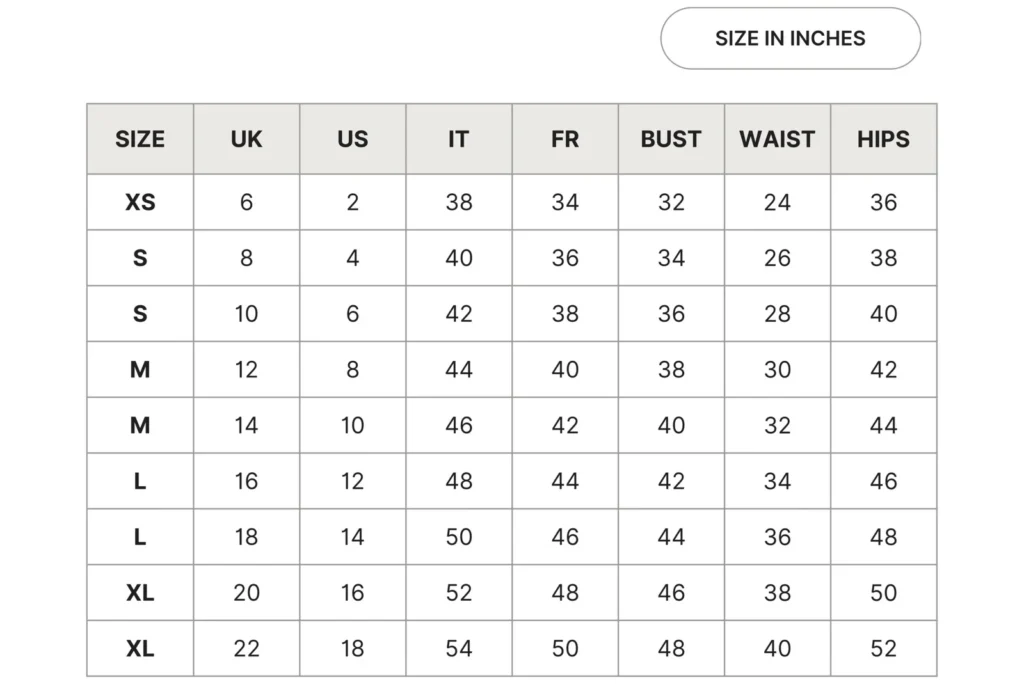Select the US size 2 cell
This screenshot has width=1024, height=689.
coord(352,202)
